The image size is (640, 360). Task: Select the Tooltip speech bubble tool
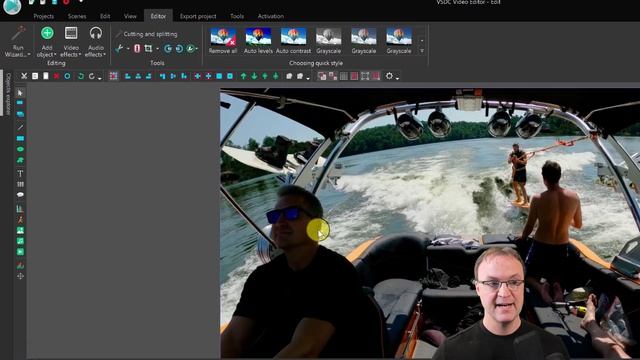(x=20, y=195)
